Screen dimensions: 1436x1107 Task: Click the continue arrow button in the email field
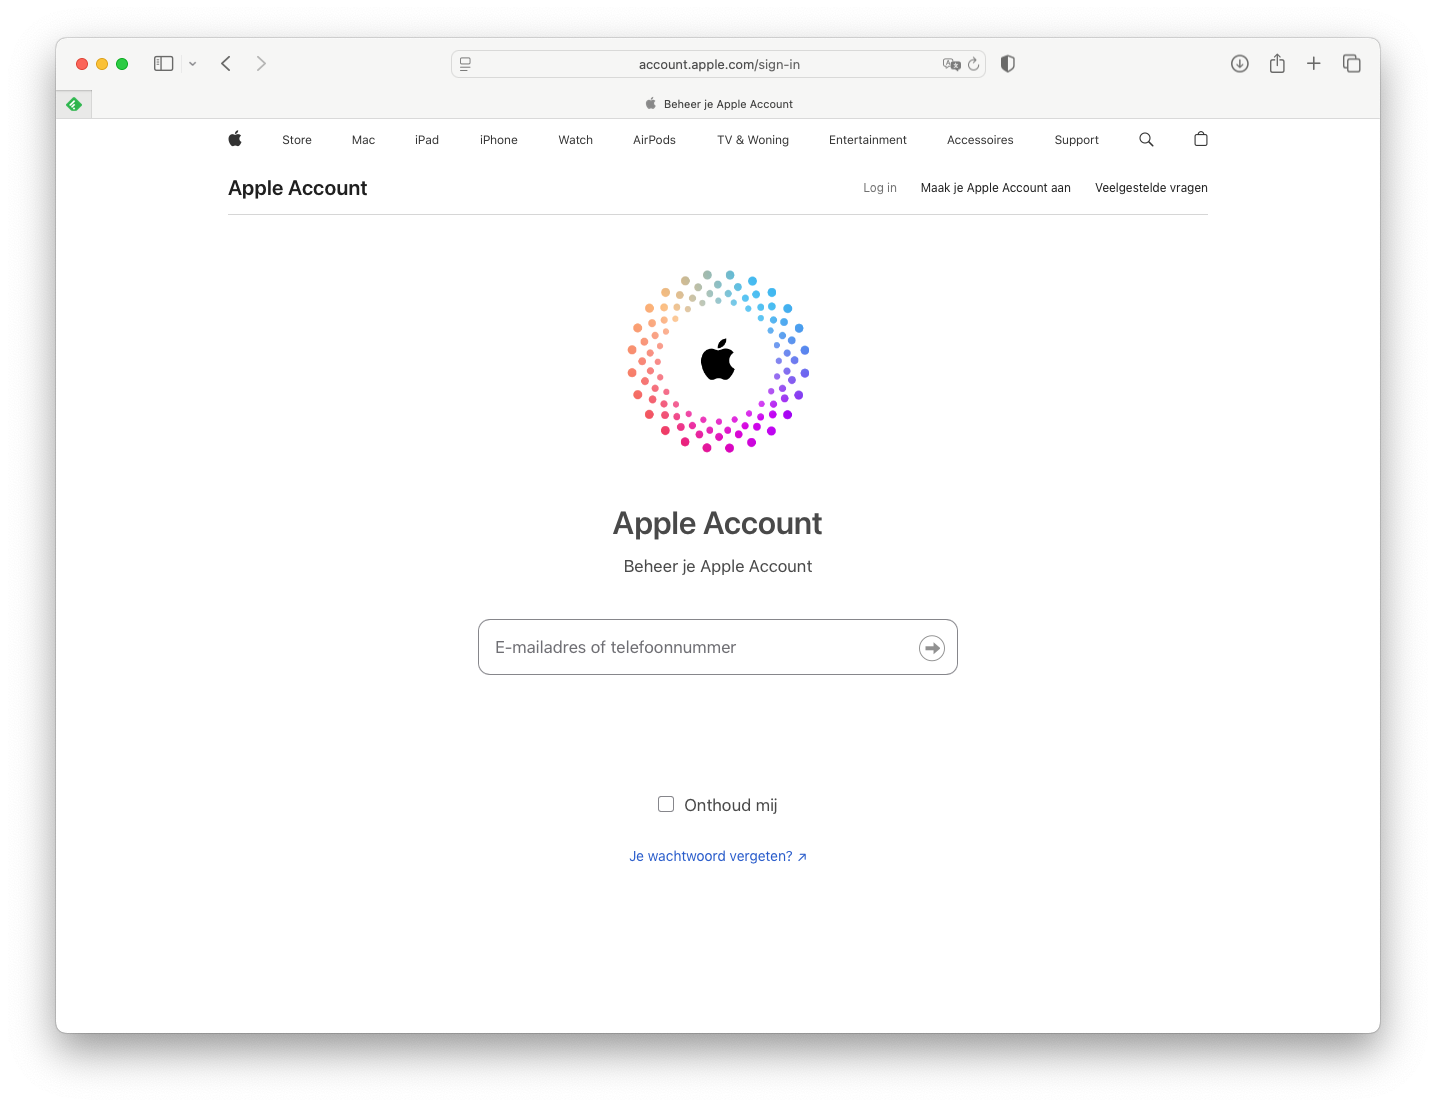point(932,648)
